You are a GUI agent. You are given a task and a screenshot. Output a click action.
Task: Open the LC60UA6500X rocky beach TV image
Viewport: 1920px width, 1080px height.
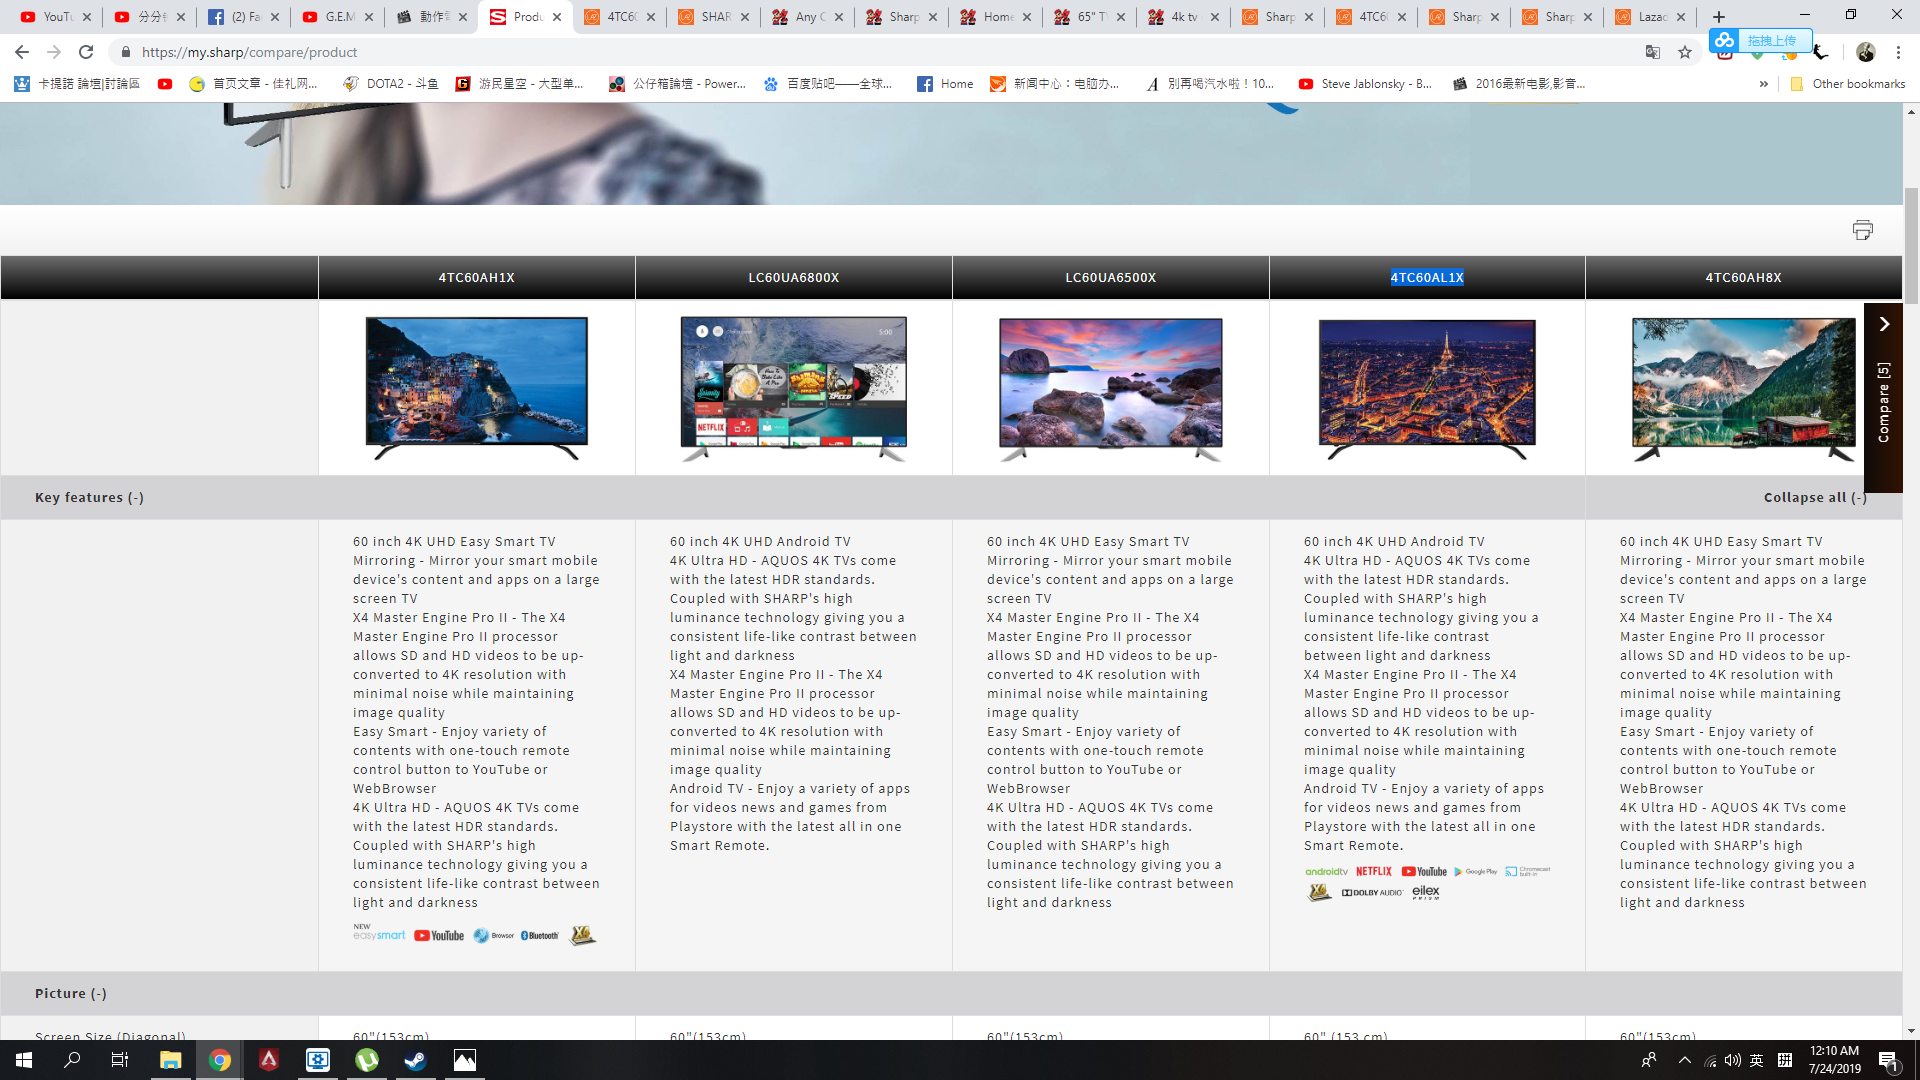[1111, 389]
